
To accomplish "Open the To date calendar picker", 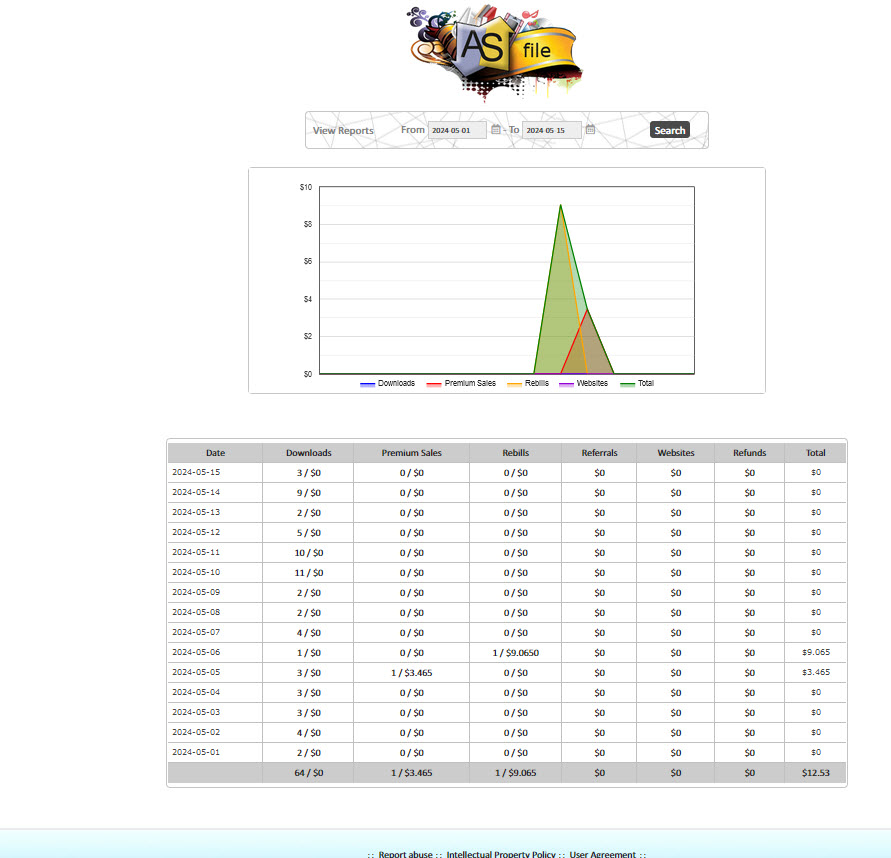I will (x=590, y=130).
